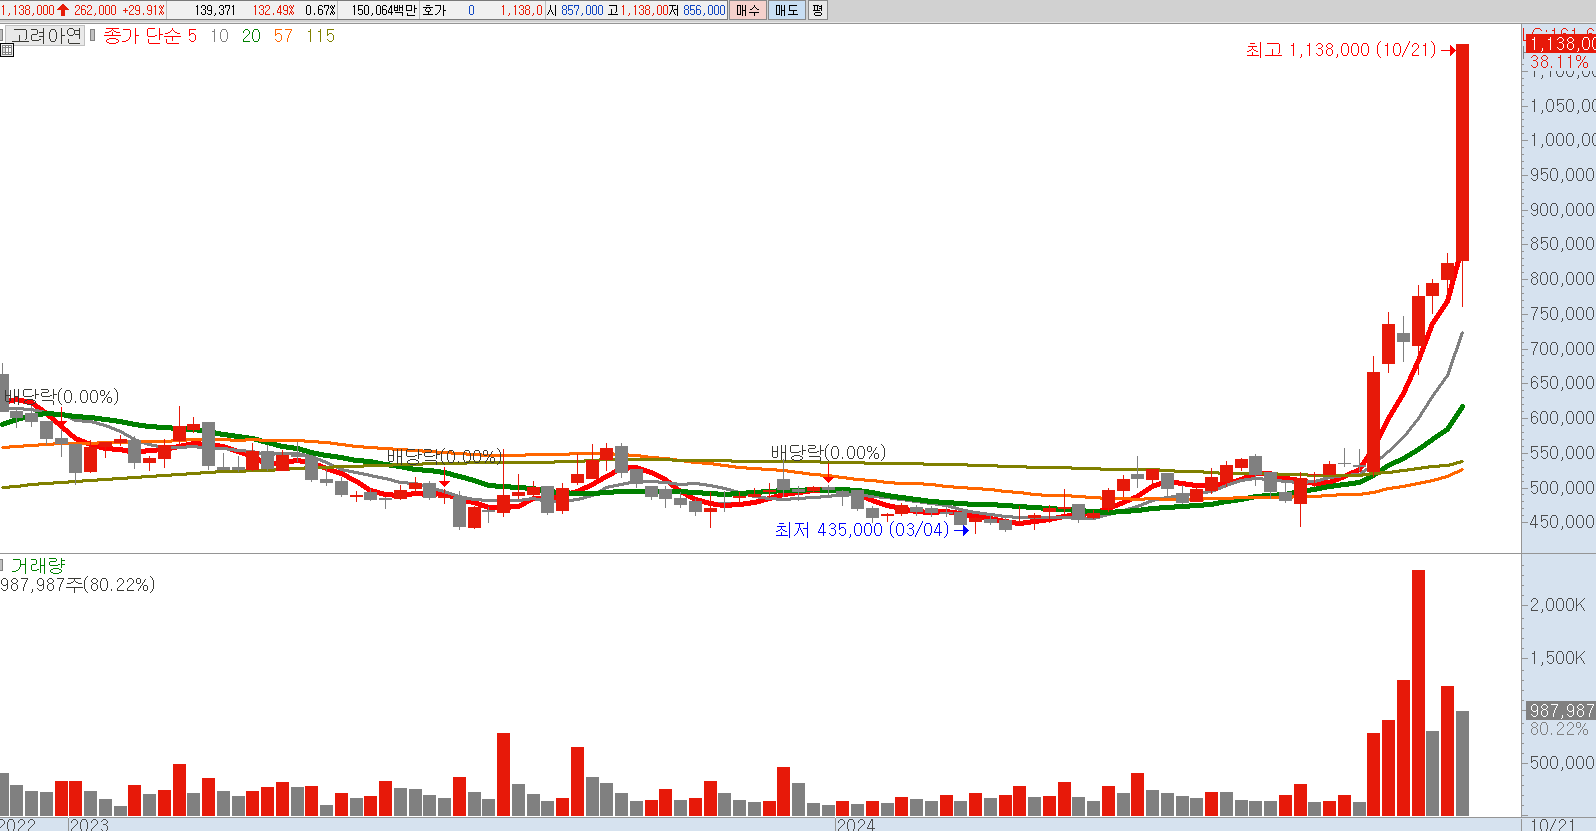Toggle the small box left of 고려아연
1596x831 pixels.
tap(3, 35)
